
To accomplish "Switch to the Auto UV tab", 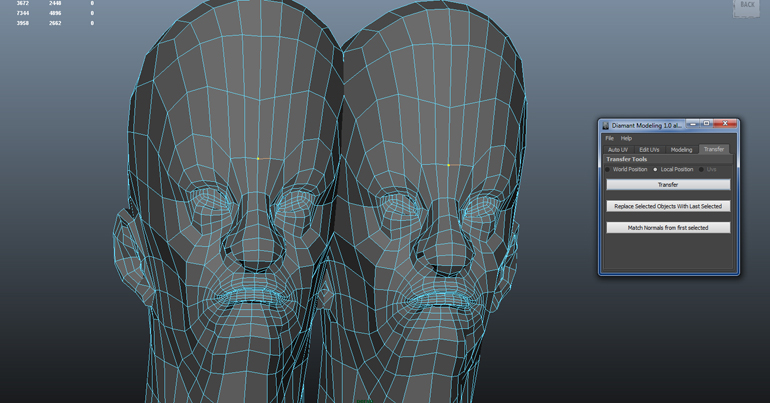I will tap(618, 149).
